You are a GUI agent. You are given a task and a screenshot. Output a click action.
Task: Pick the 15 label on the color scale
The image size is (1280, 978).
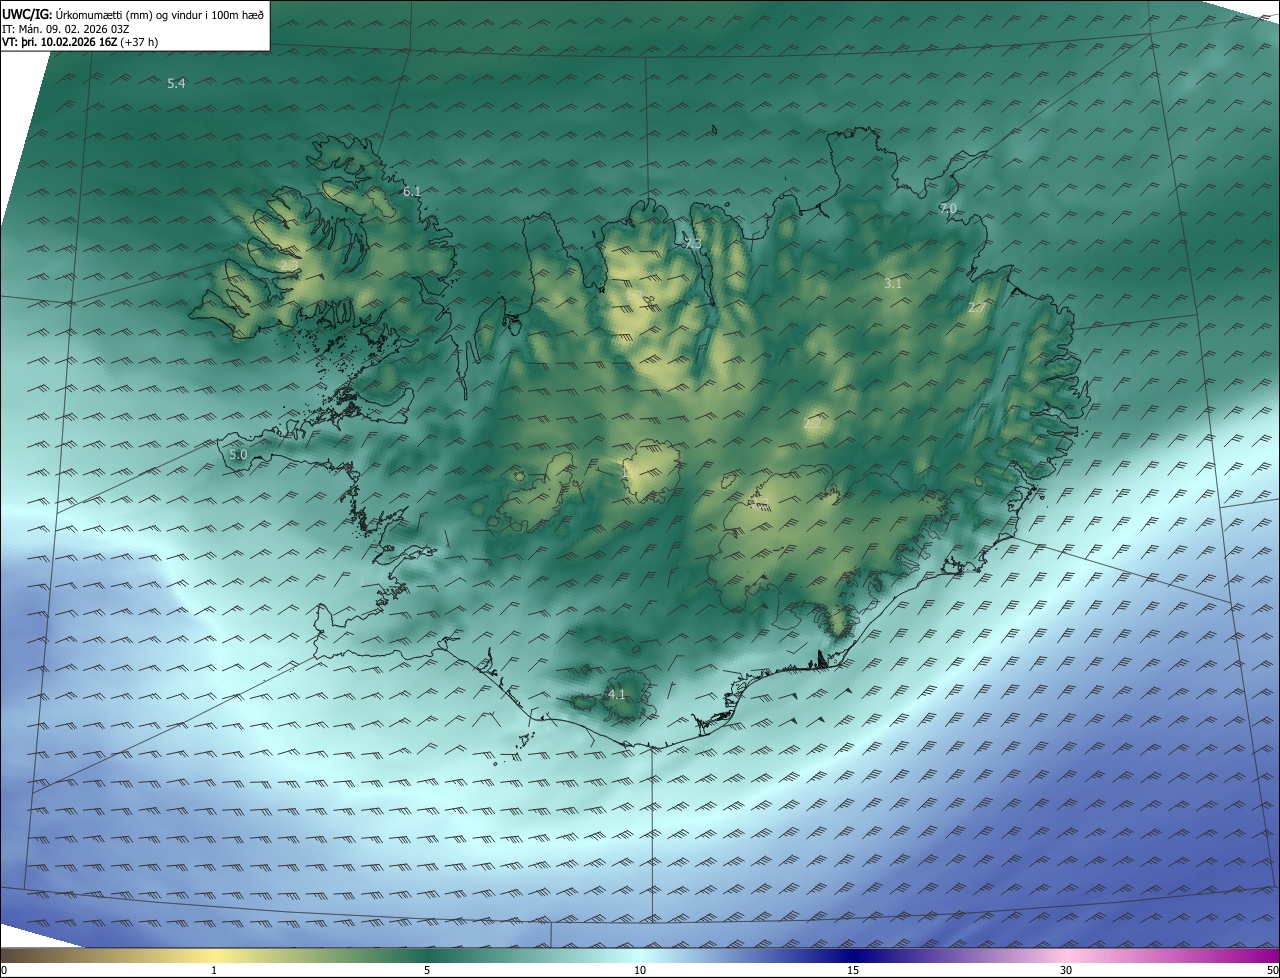pyautogui.click(x=853, y=970)
